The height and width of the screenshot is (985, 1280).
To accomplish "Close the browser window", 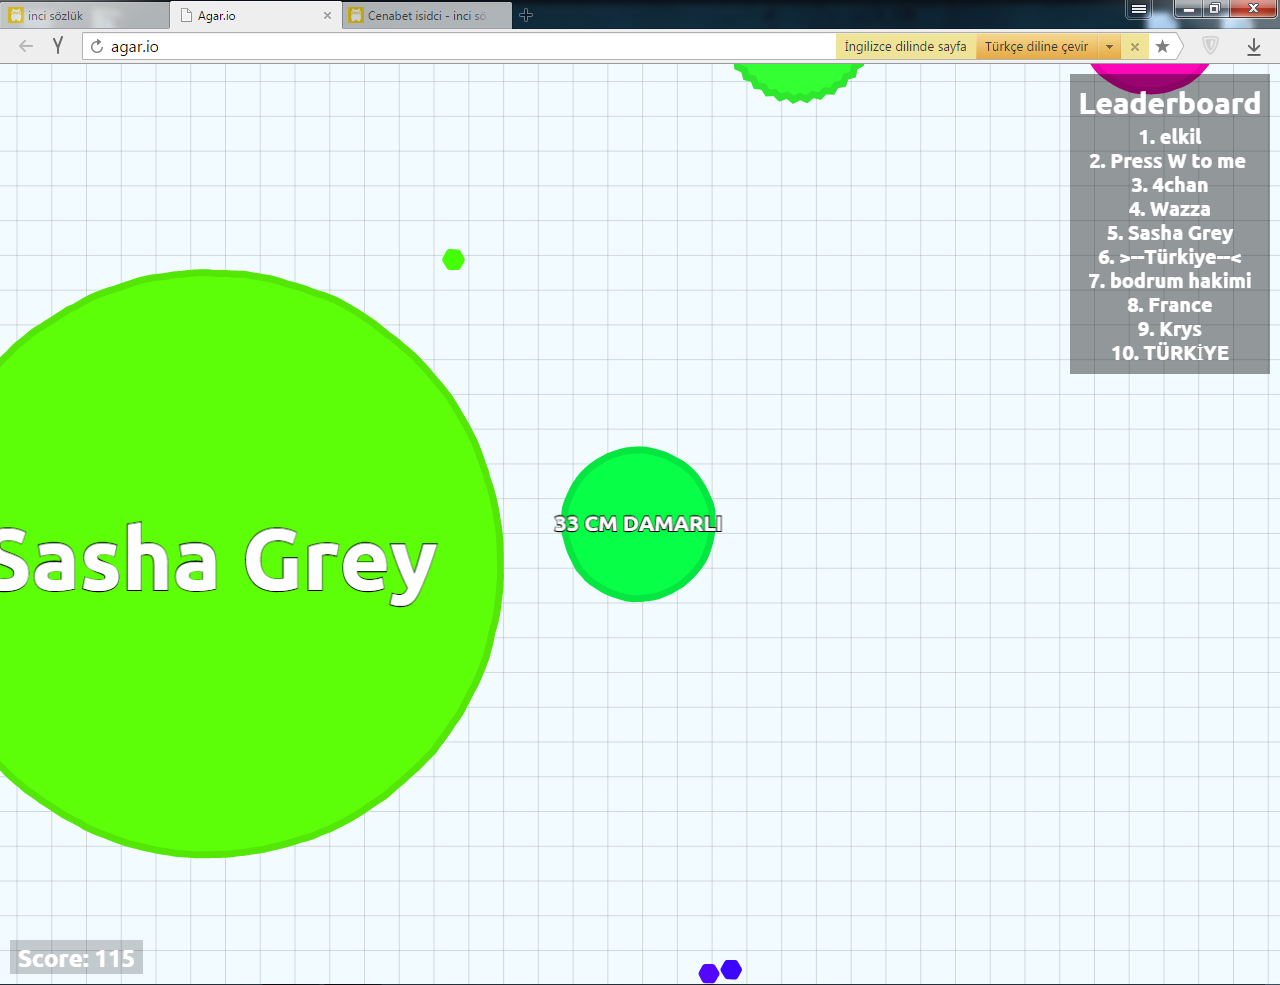I will (1253, 9).
